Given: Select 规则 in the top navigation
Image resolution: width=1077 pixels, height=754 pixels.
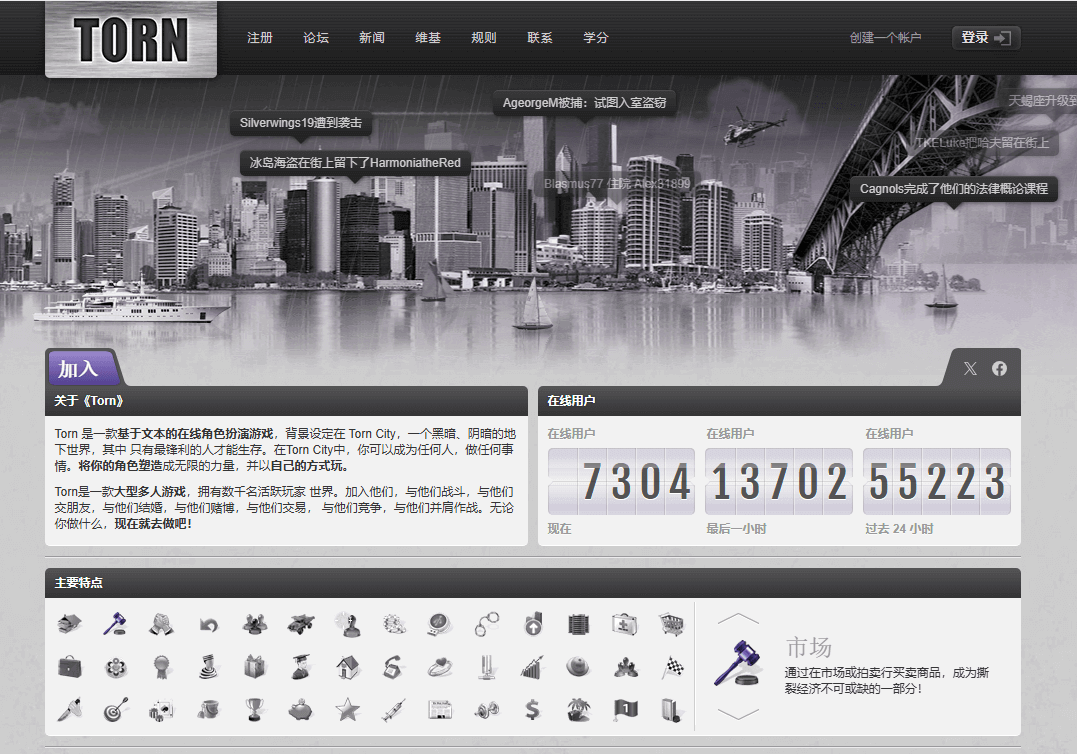Looking at the screenshot, I should click(484, 38).
